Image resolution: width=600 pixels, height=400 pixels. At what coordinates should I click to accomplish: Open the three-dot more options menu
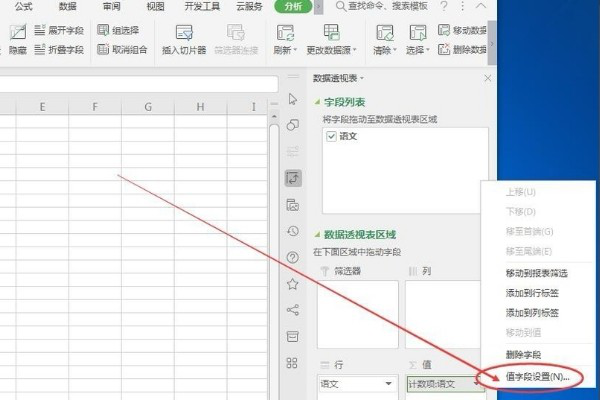tap(463, 6)
